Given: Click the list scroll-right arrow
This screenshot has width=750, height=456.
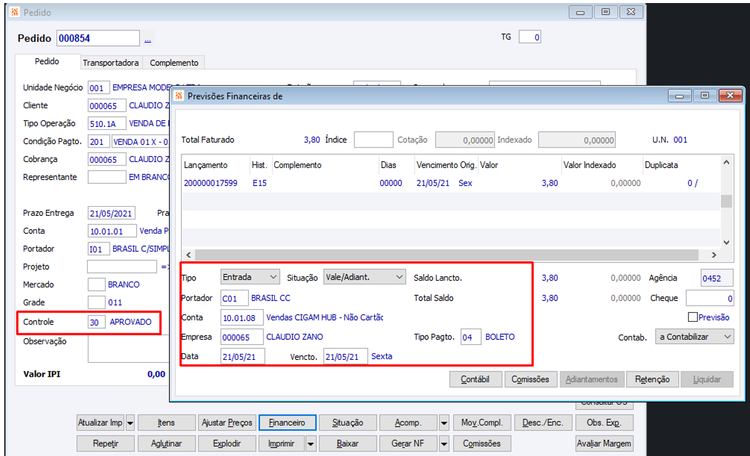Looking at the screenshot, I should (x=714, y=255).
